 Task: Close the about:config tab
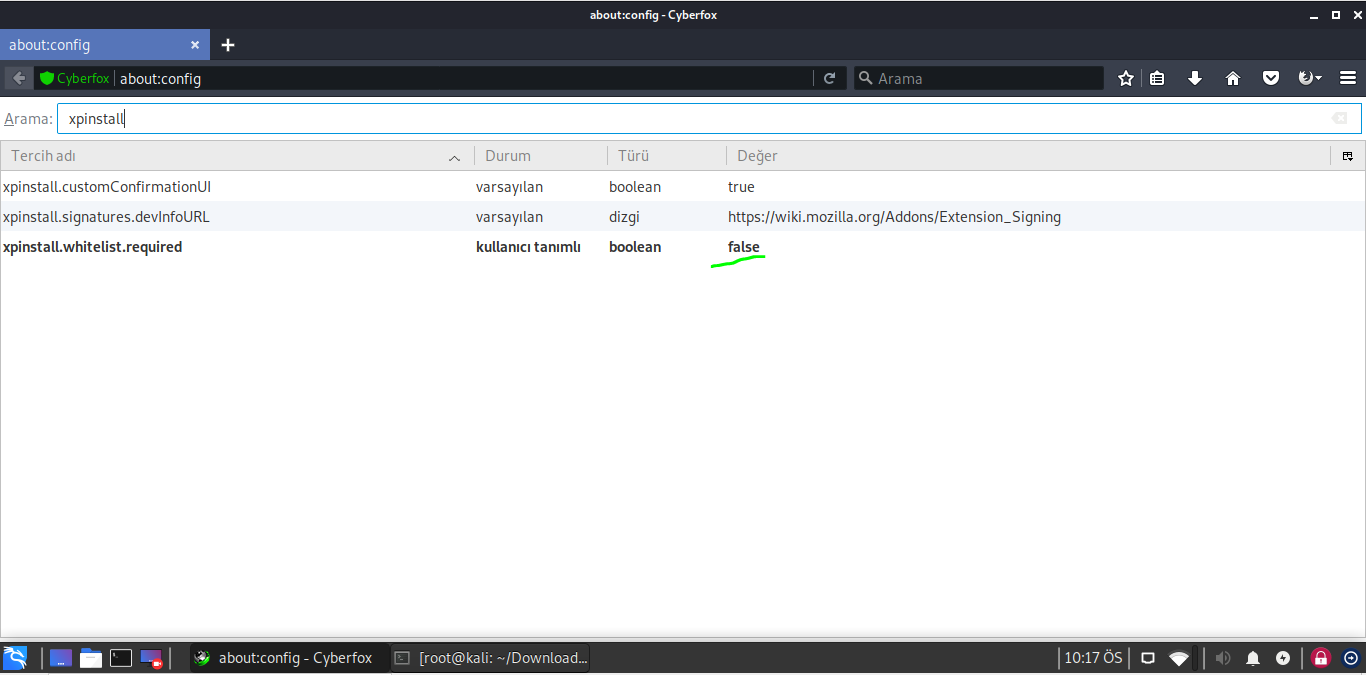pos(195,45)
